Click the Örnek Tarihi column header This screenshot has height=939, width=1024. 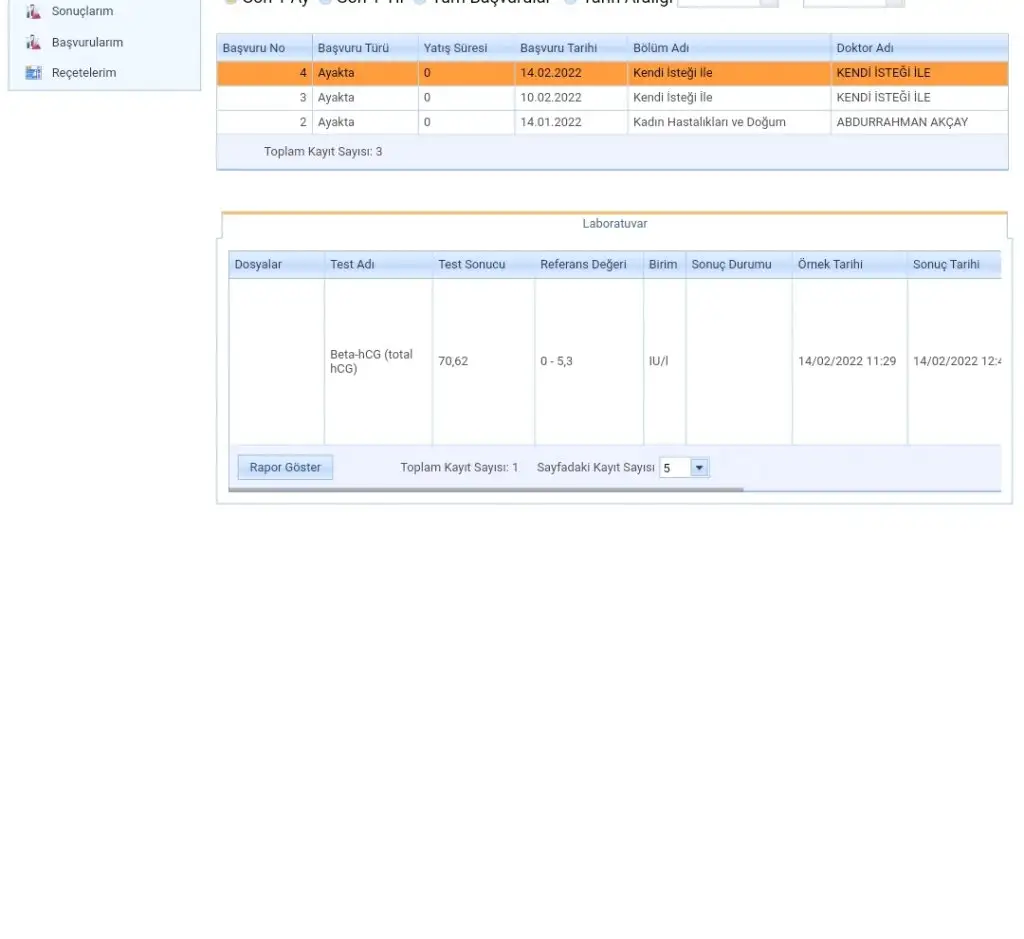tap(830, 265)
